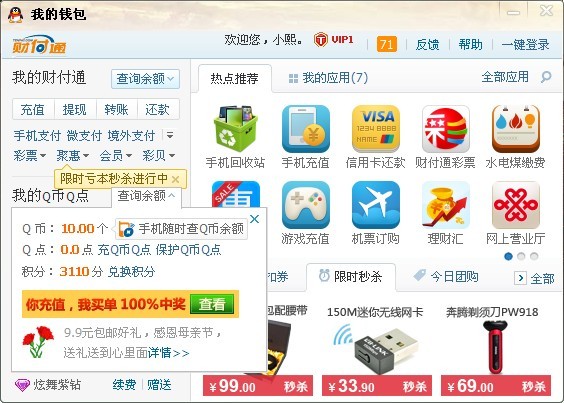564x403 pixels.
Task: Expand the 聚惠 dropdown menu
Action: tap(72, 156)
